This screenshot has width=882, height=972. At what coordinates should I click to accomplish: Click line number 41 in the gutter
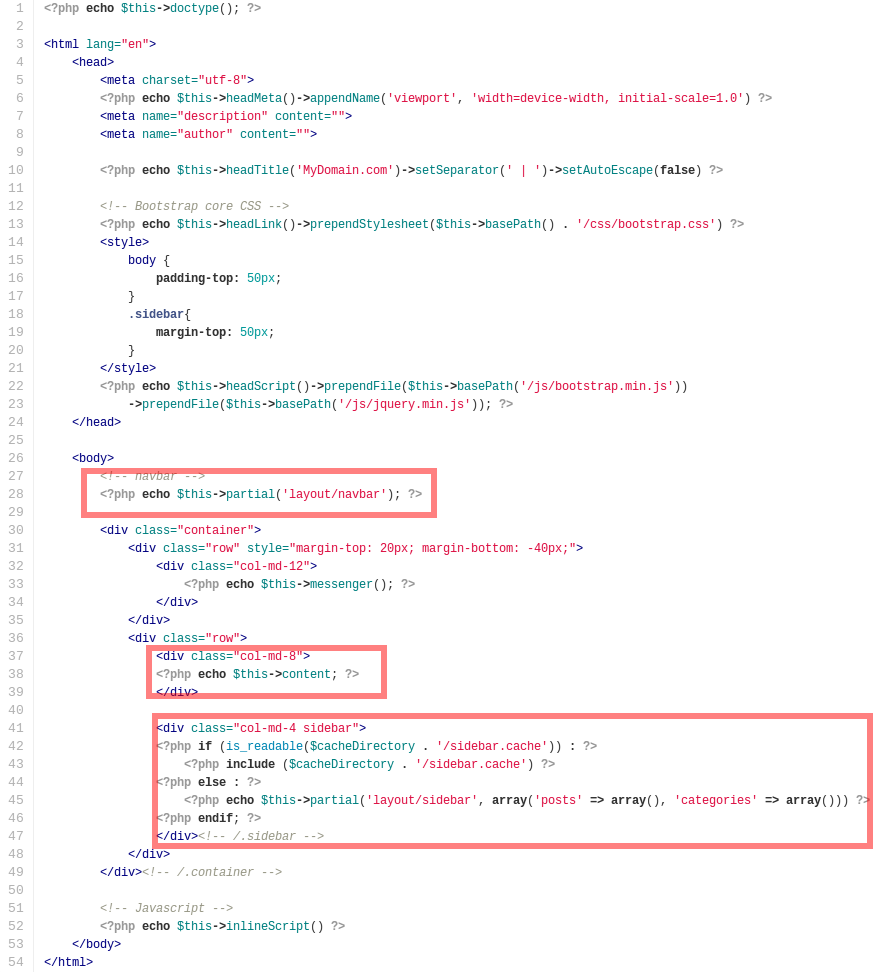coord(16,729)
